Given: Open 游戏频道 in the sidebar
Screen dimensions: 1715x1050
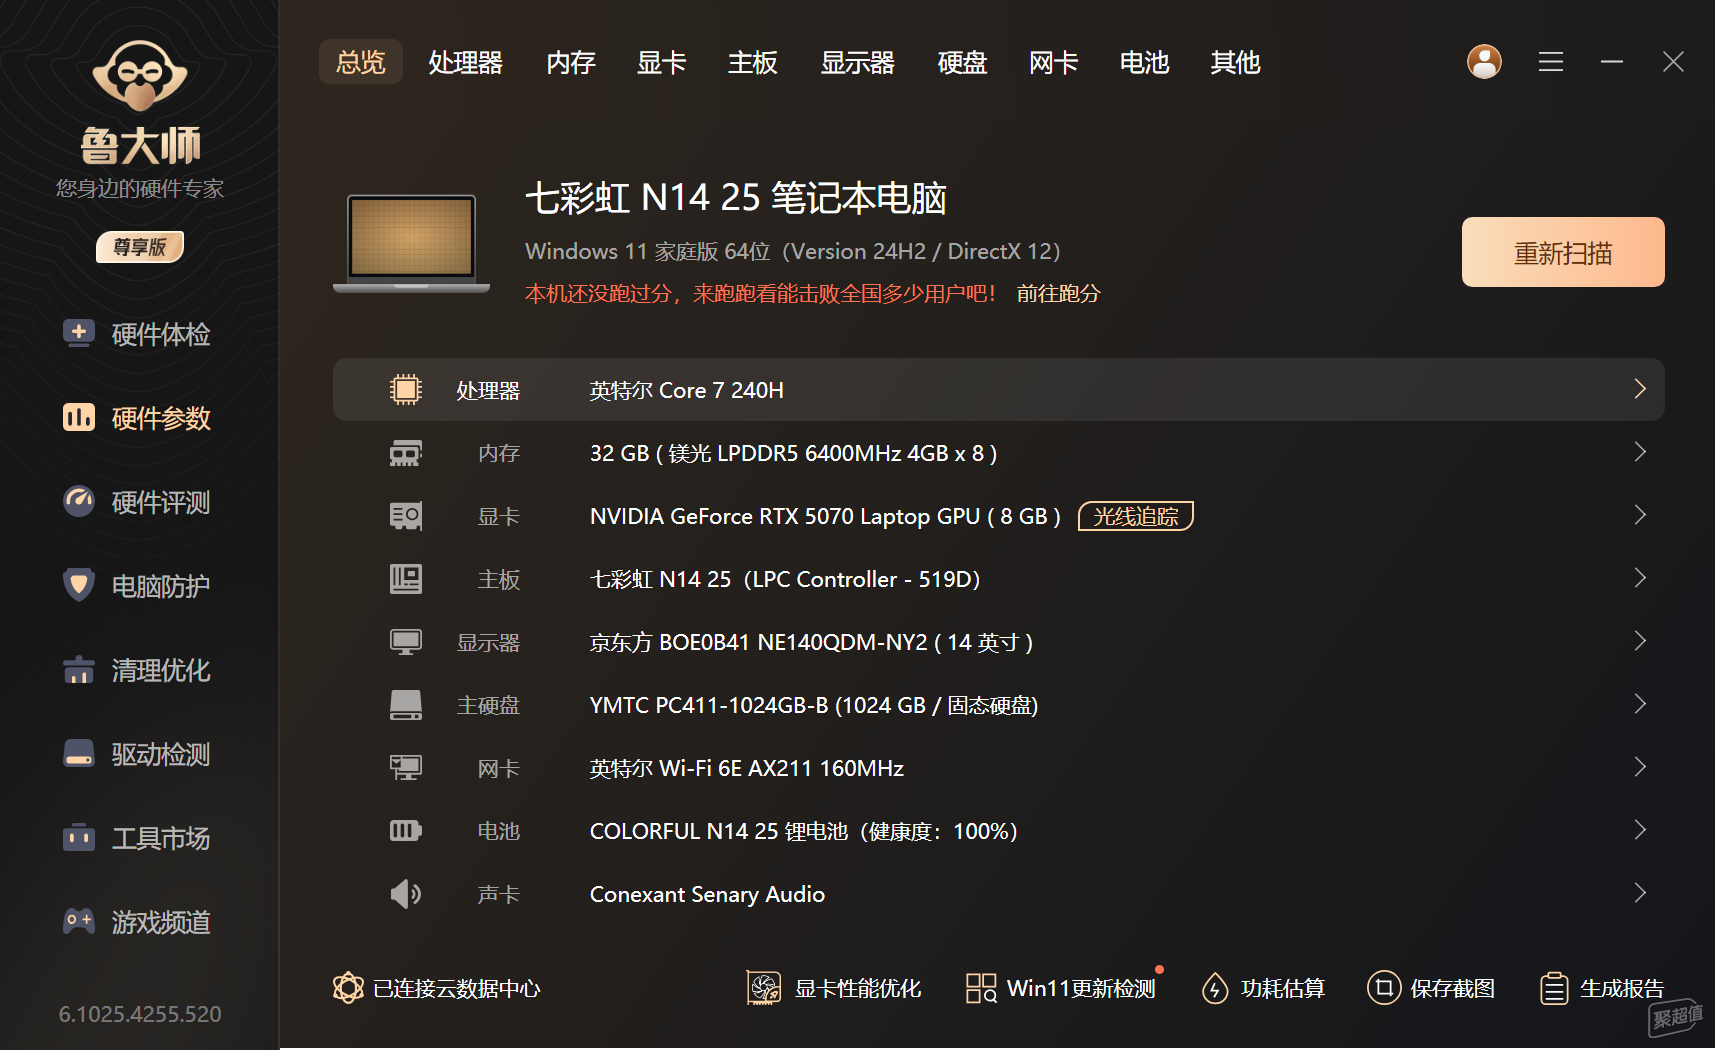Looking at the screenshot, I should tap(138, 922).
